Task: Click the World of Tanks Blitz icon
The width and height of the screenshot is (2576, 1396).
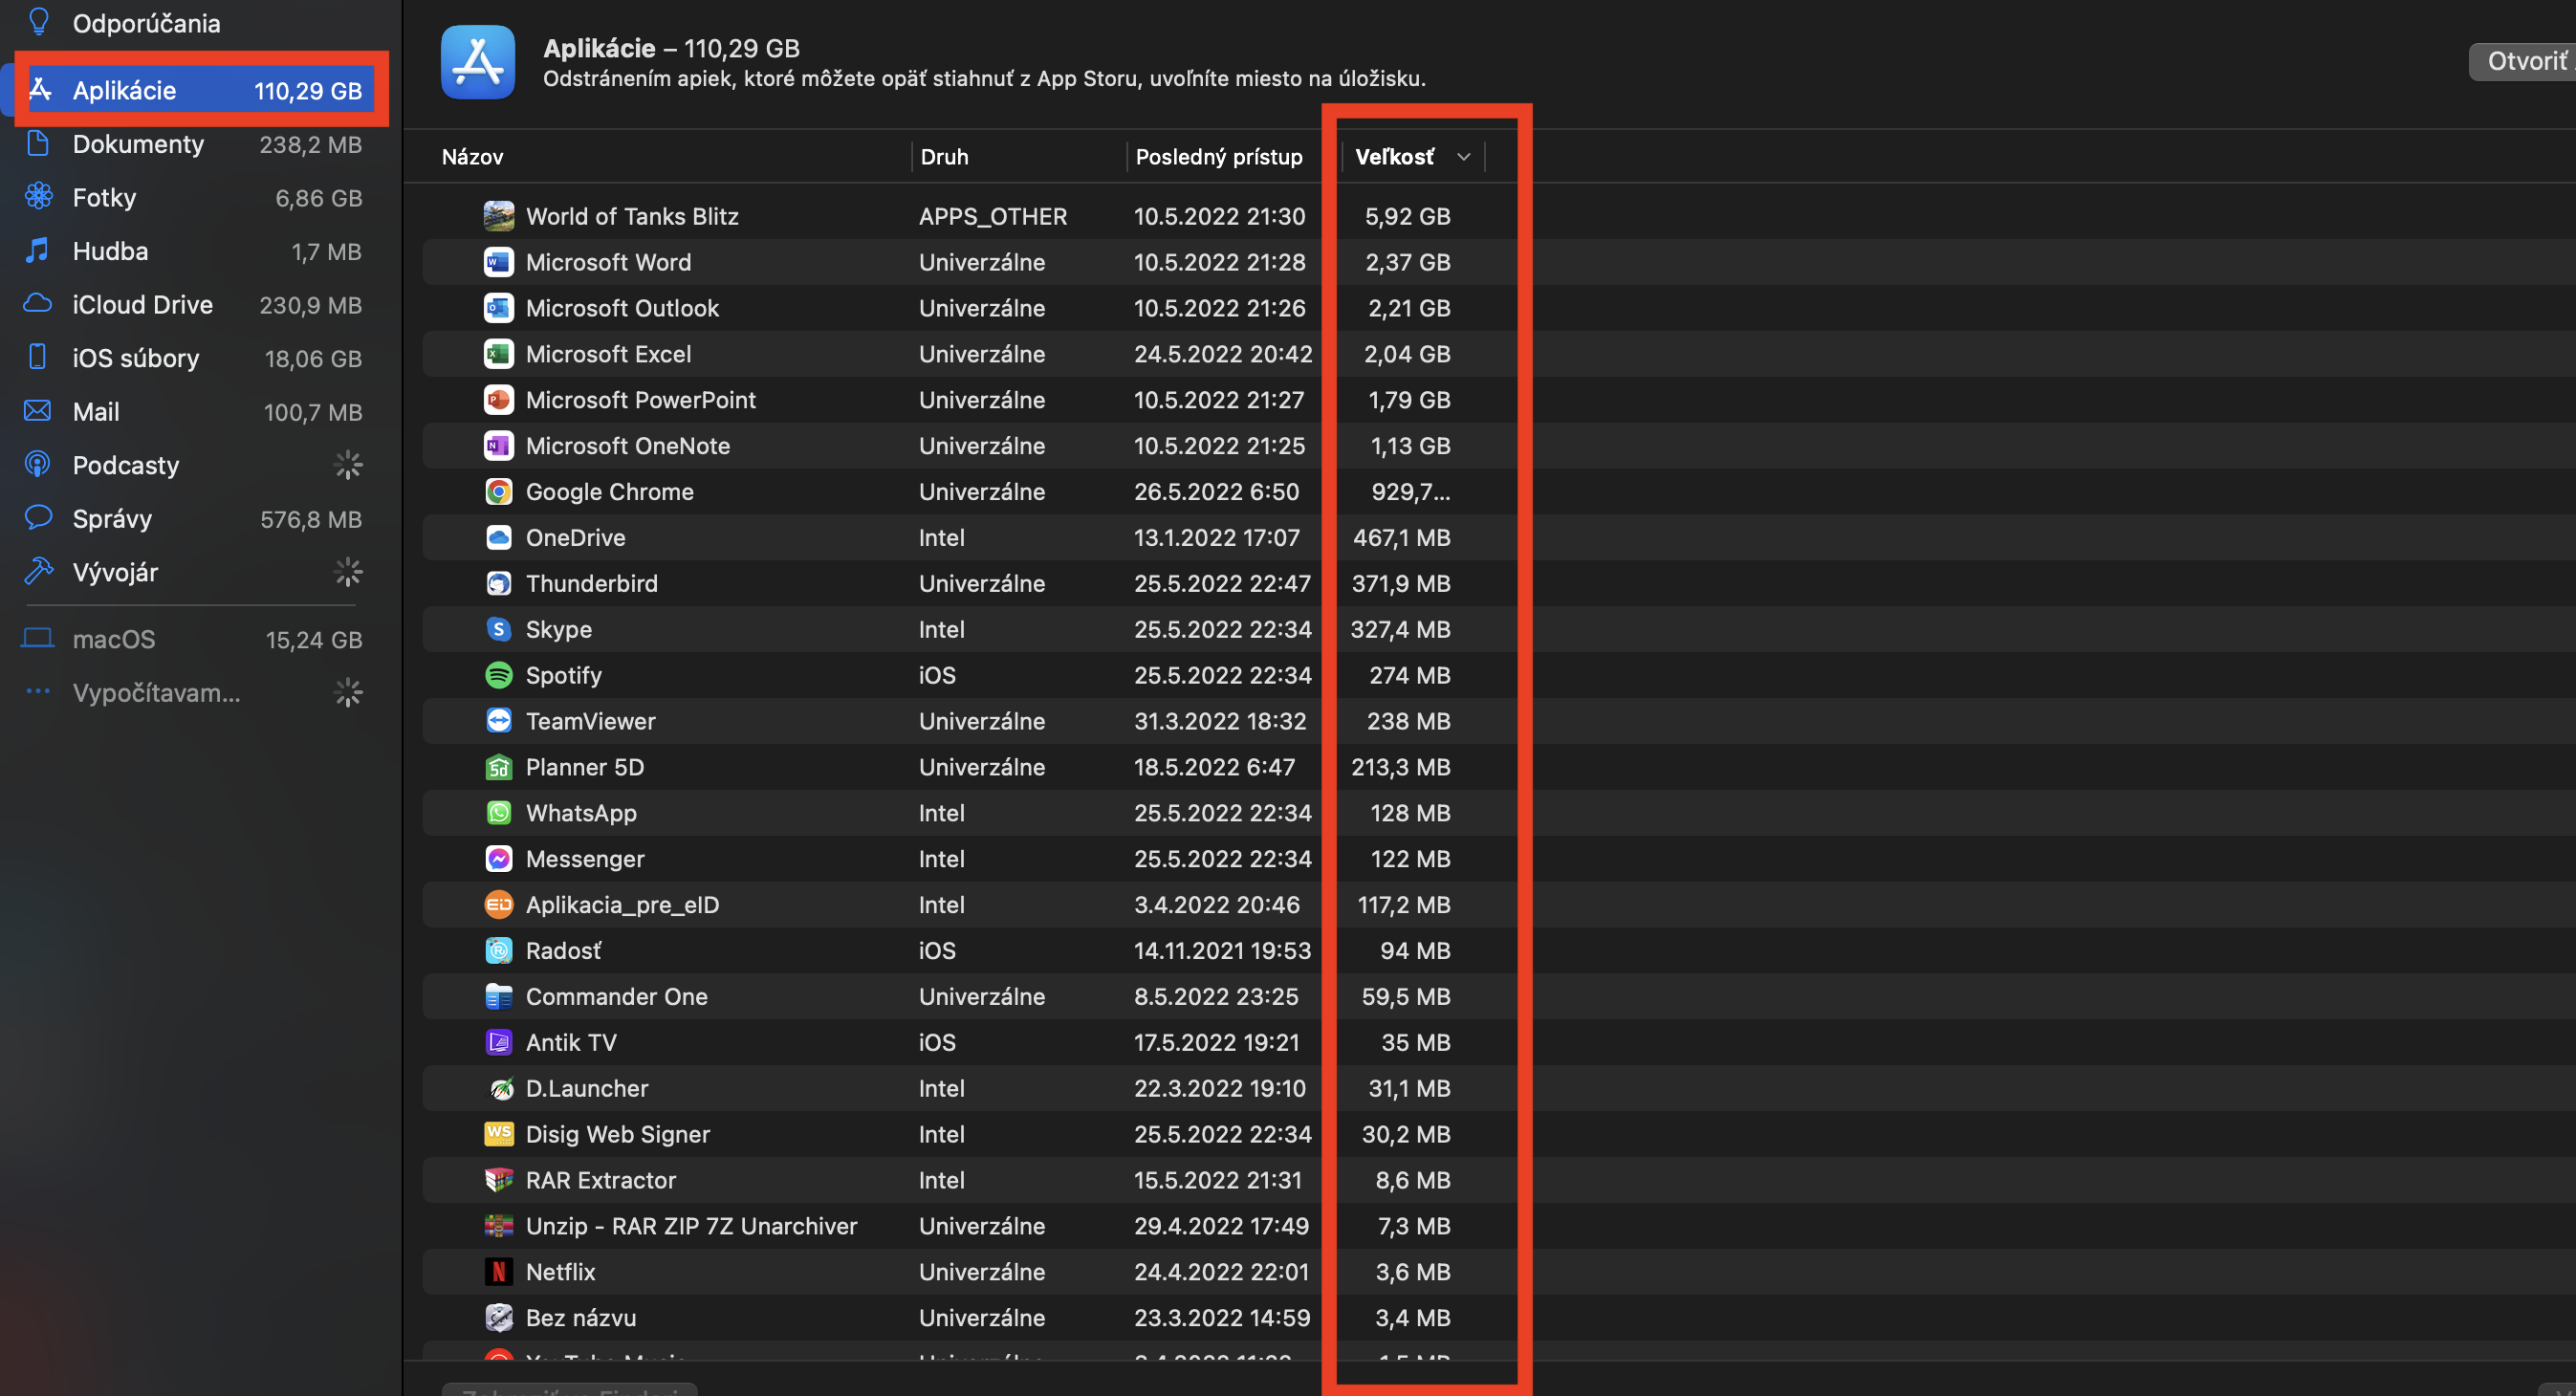Action: [498, 216]
